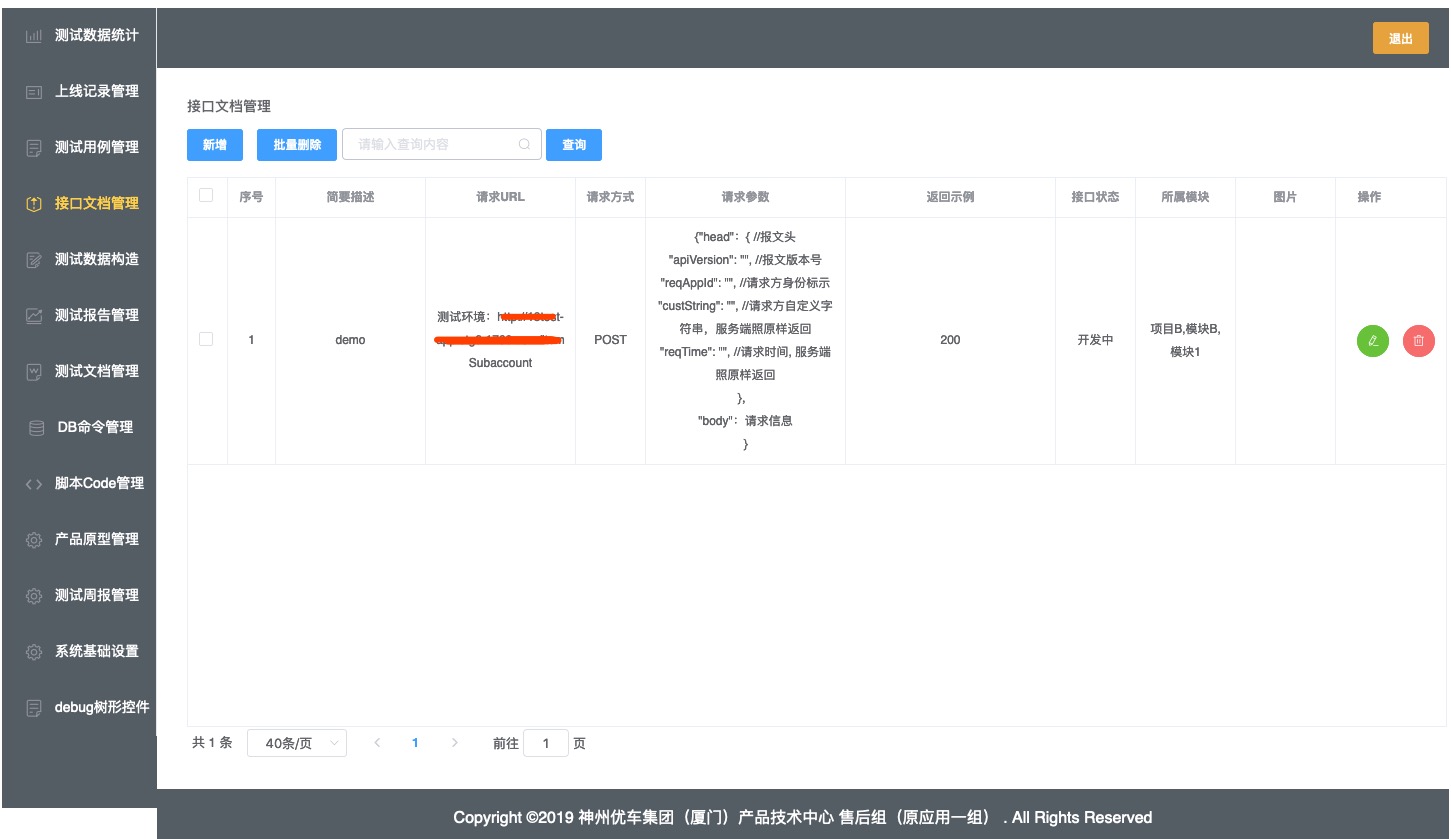Open 测试数据构造 menu item
The height and width of the screenshot is (839, 1451).
tap(79, 259)
